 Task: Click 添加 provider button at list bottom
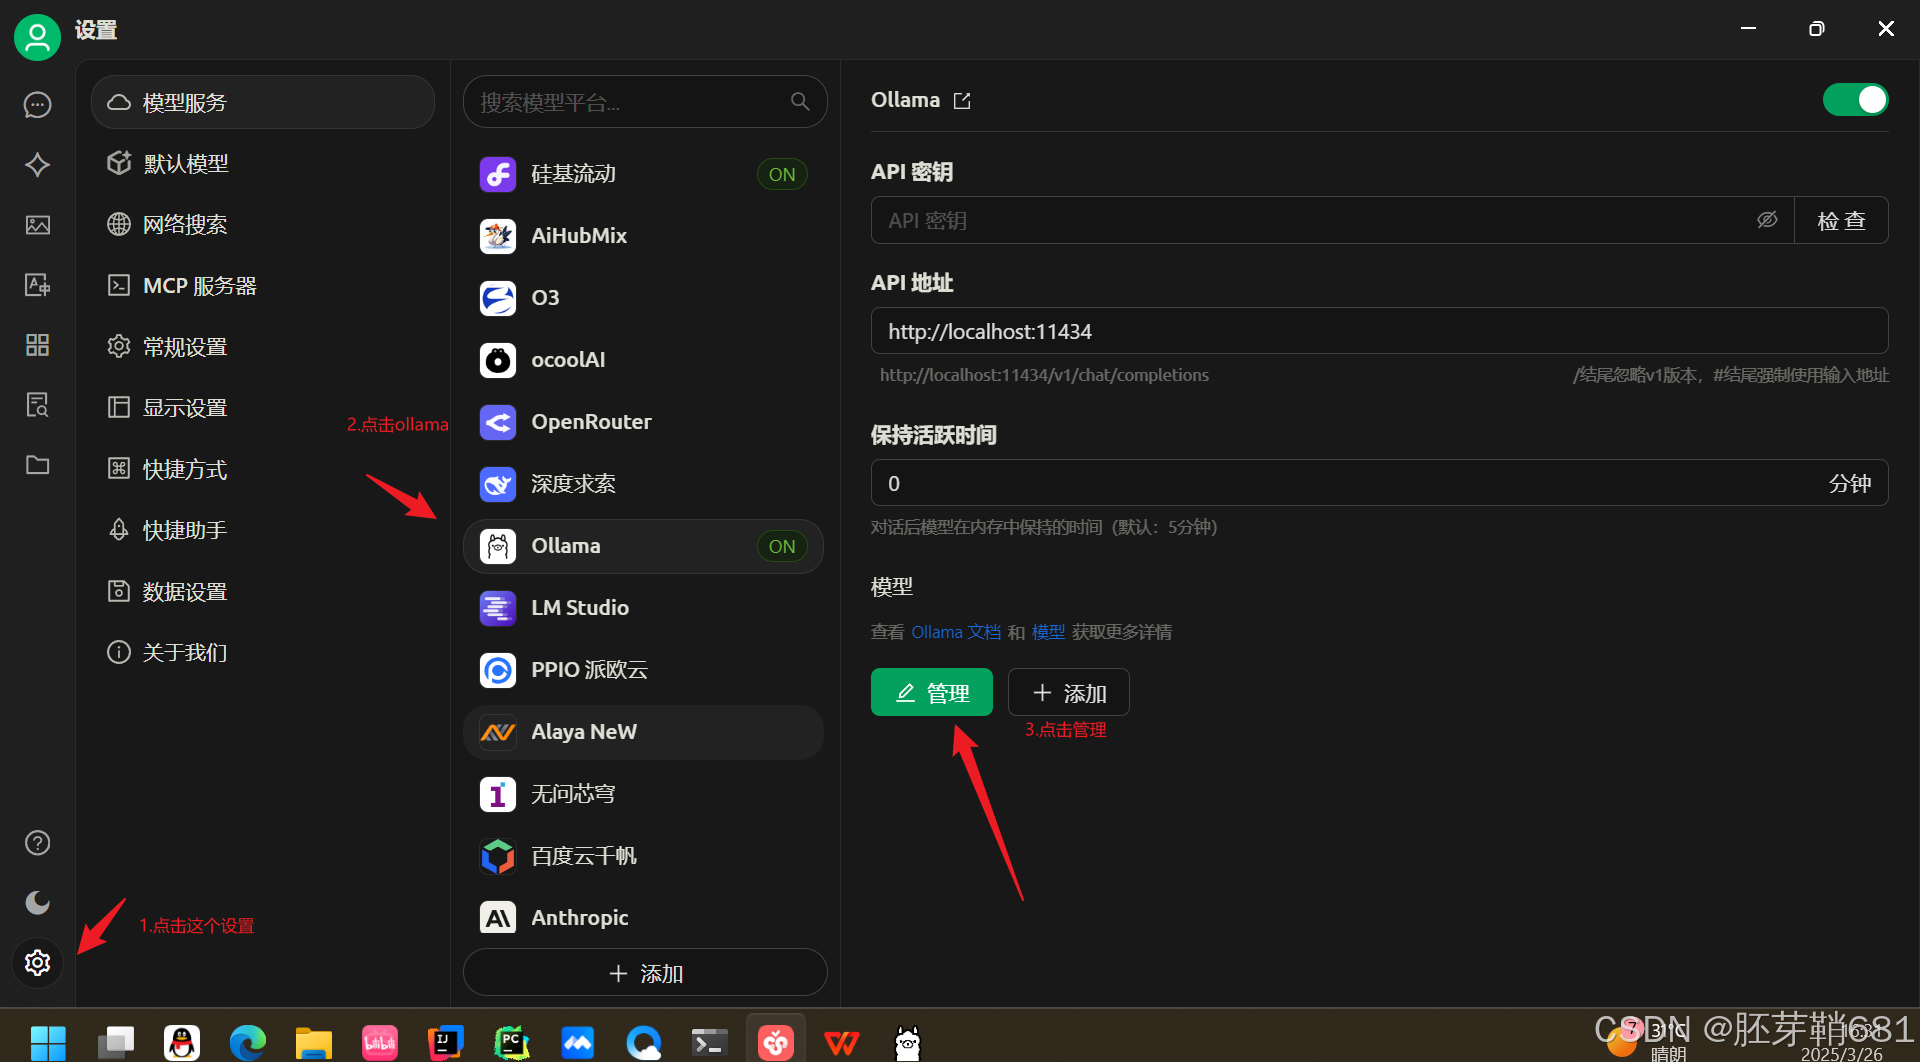pos(645,973)
